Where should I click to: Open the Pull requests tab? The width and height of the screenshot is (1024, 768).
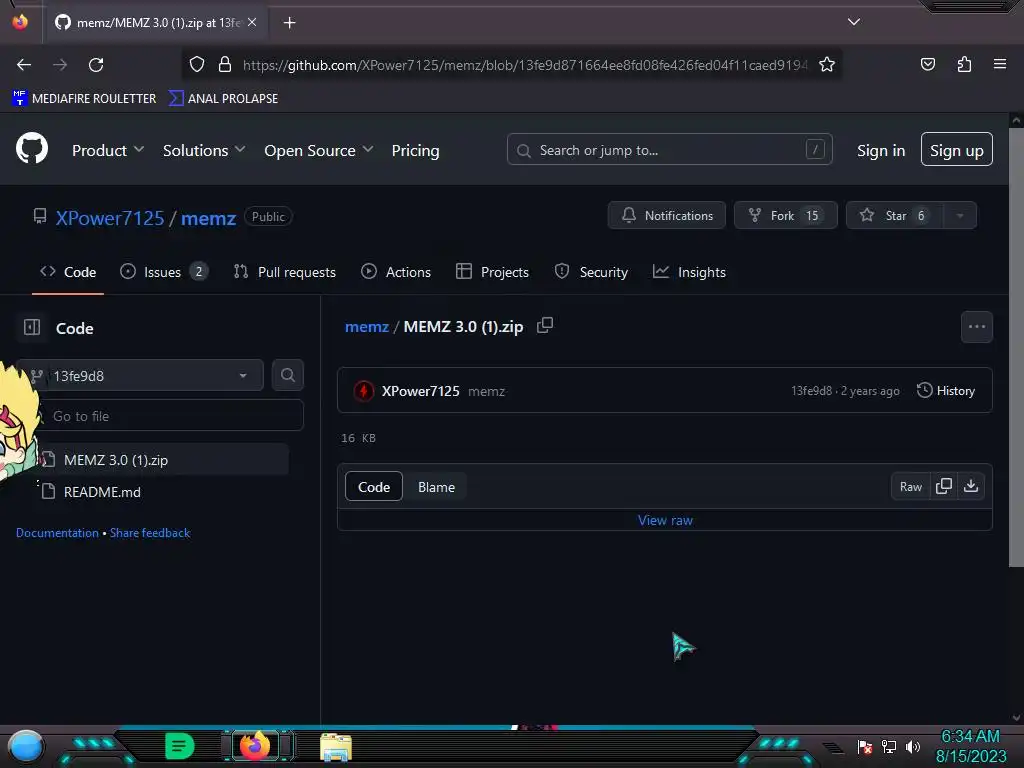(285, 272)
